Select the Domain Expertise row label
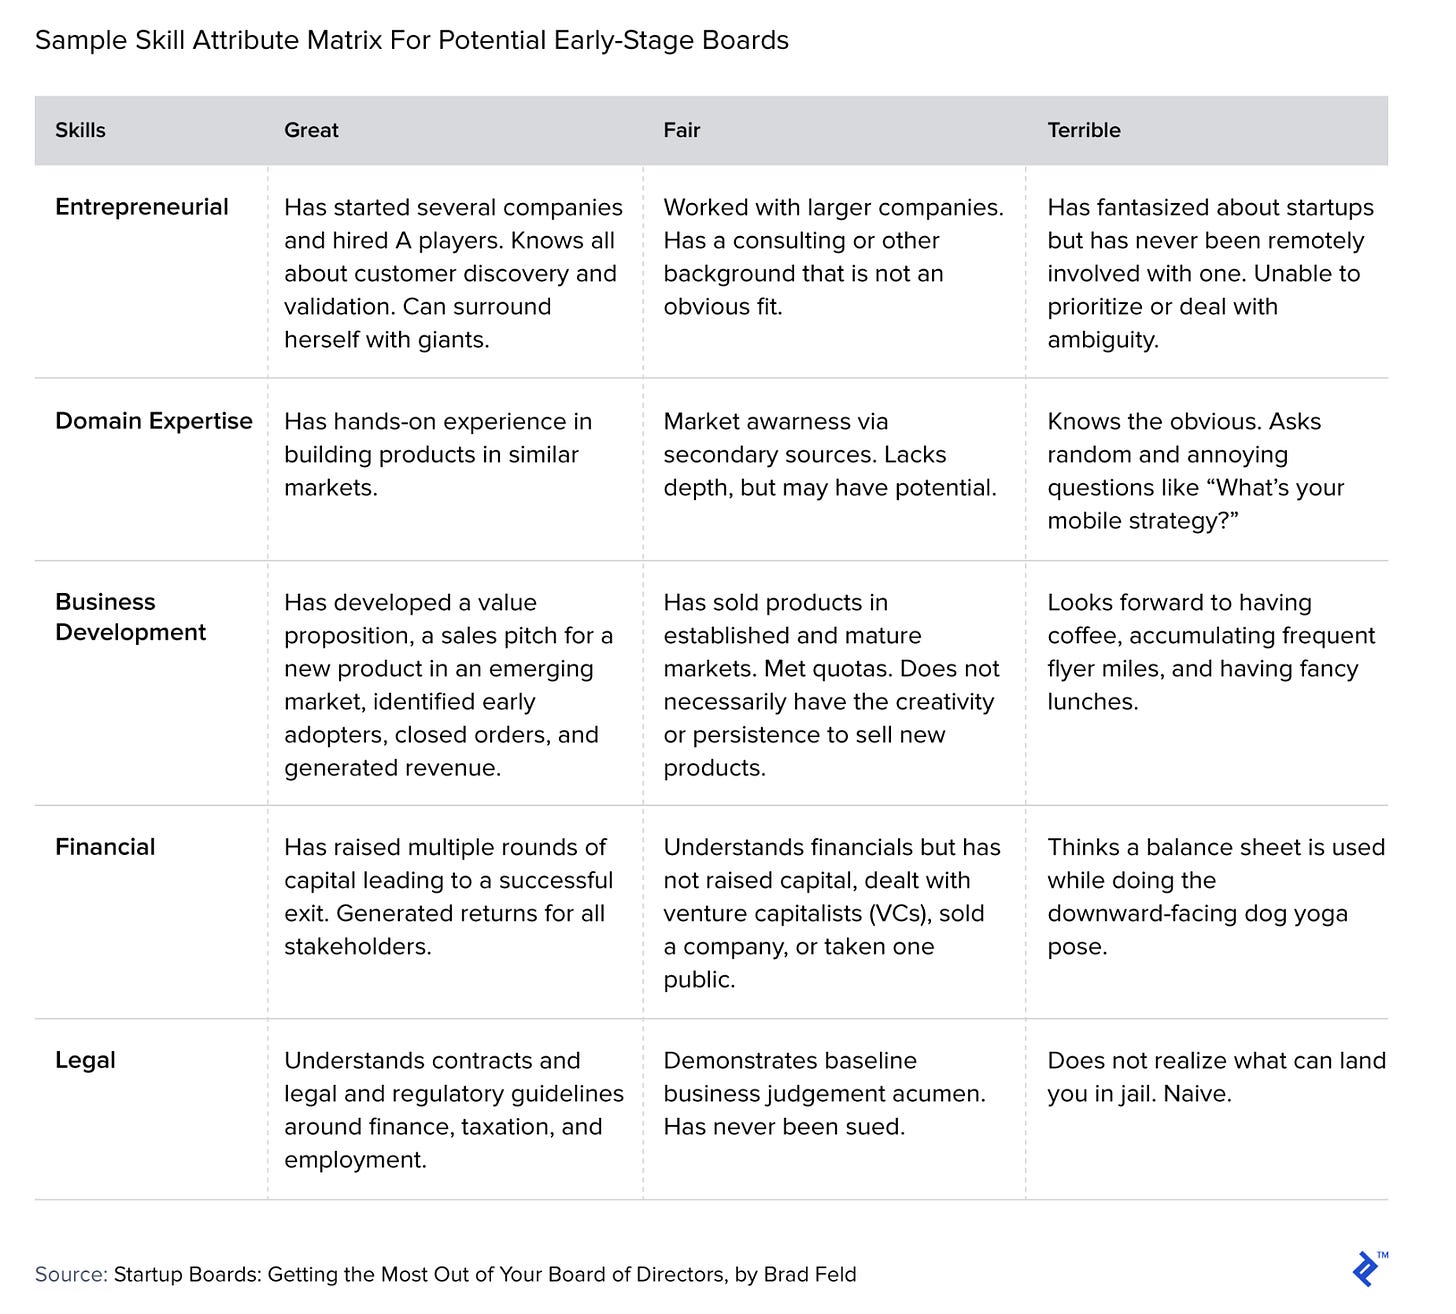1456x1314 pixels. [154, 421]
